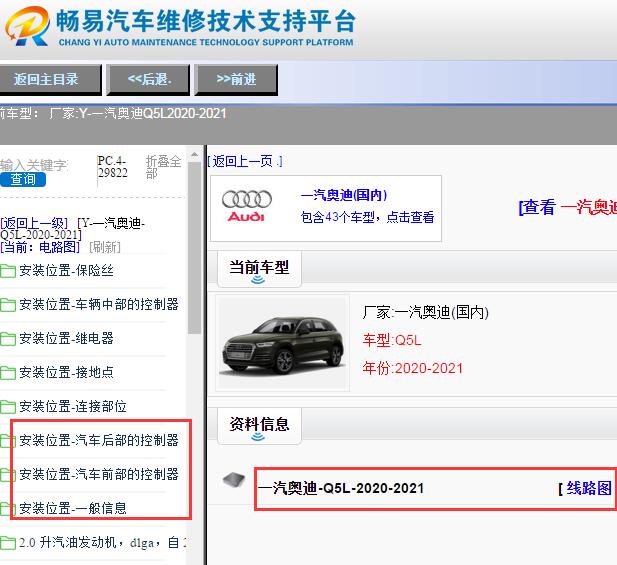The width and height of the screenshot is (617, 565).
Task: Select the 当前车型 tab
Action: pyautogui.click(x=259, y=269)
